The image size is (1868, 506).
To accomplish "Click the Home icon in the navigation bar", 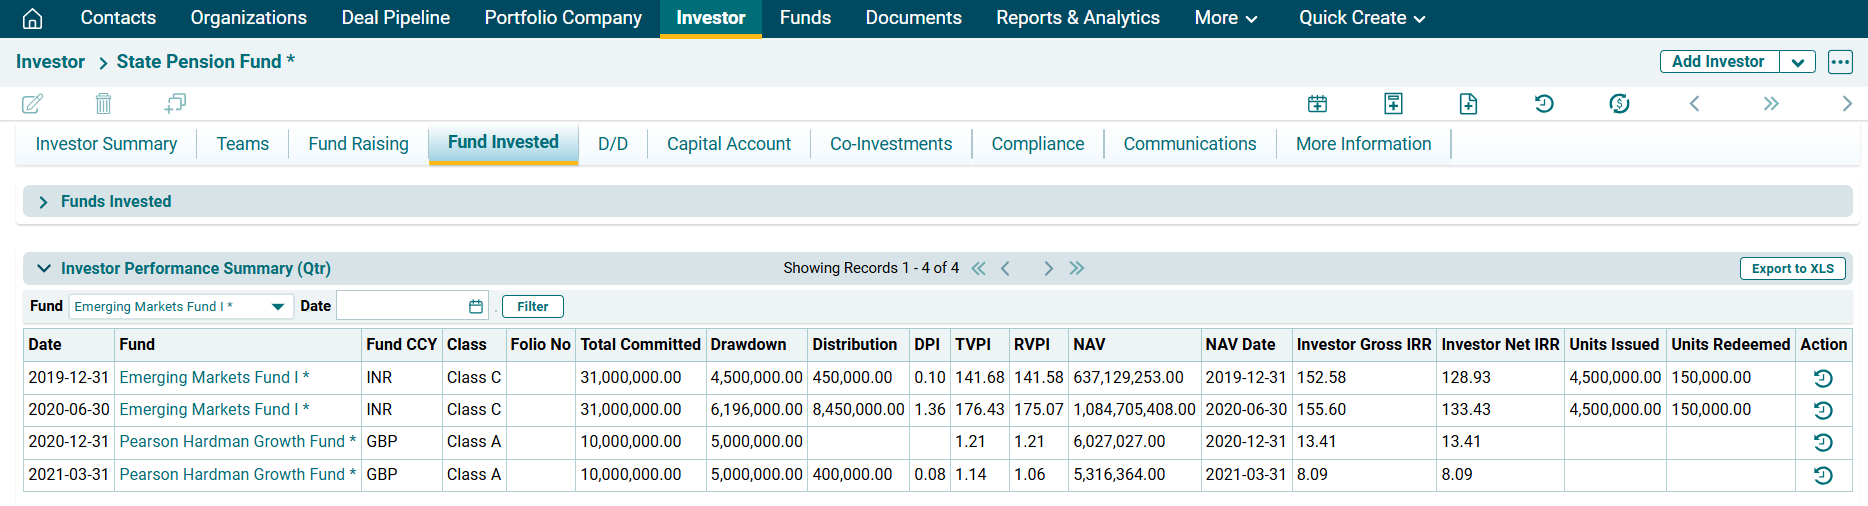I will click(32, 18).
